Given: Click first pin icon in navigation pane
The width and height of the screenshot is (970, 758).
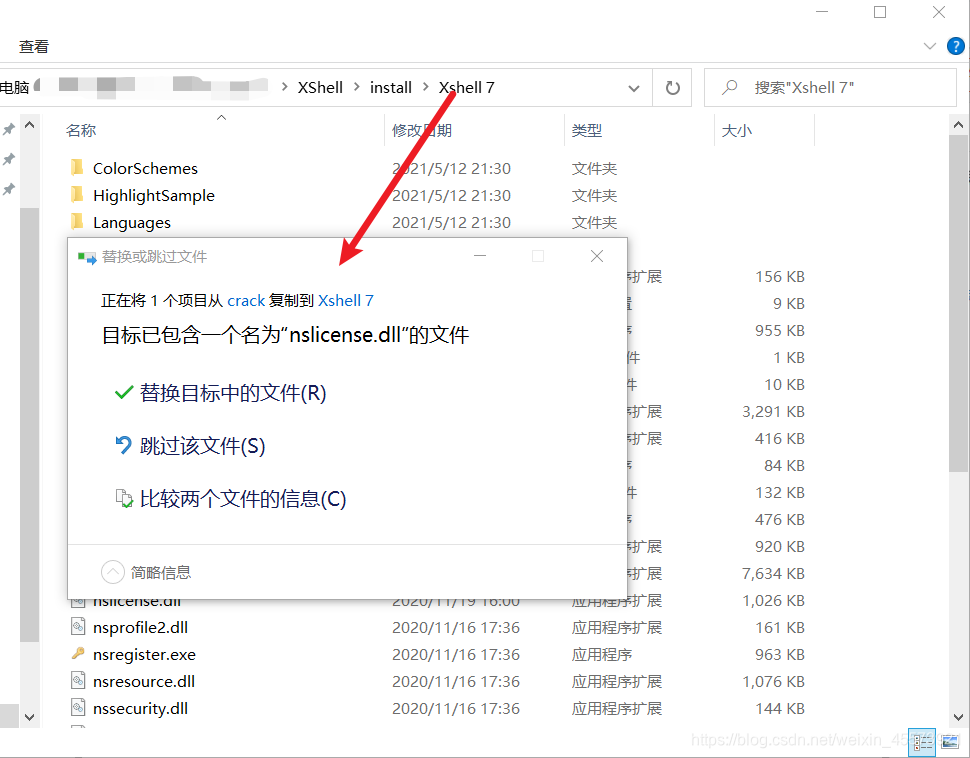Looking at the screenshot, I should click(9, 129).
